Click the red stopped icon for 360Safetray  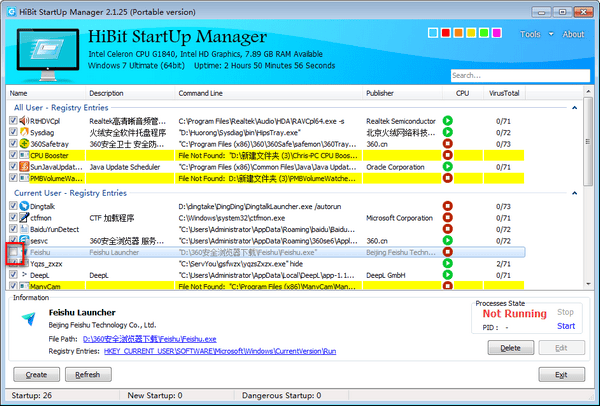pyautogui.click(x=461, y=144)
